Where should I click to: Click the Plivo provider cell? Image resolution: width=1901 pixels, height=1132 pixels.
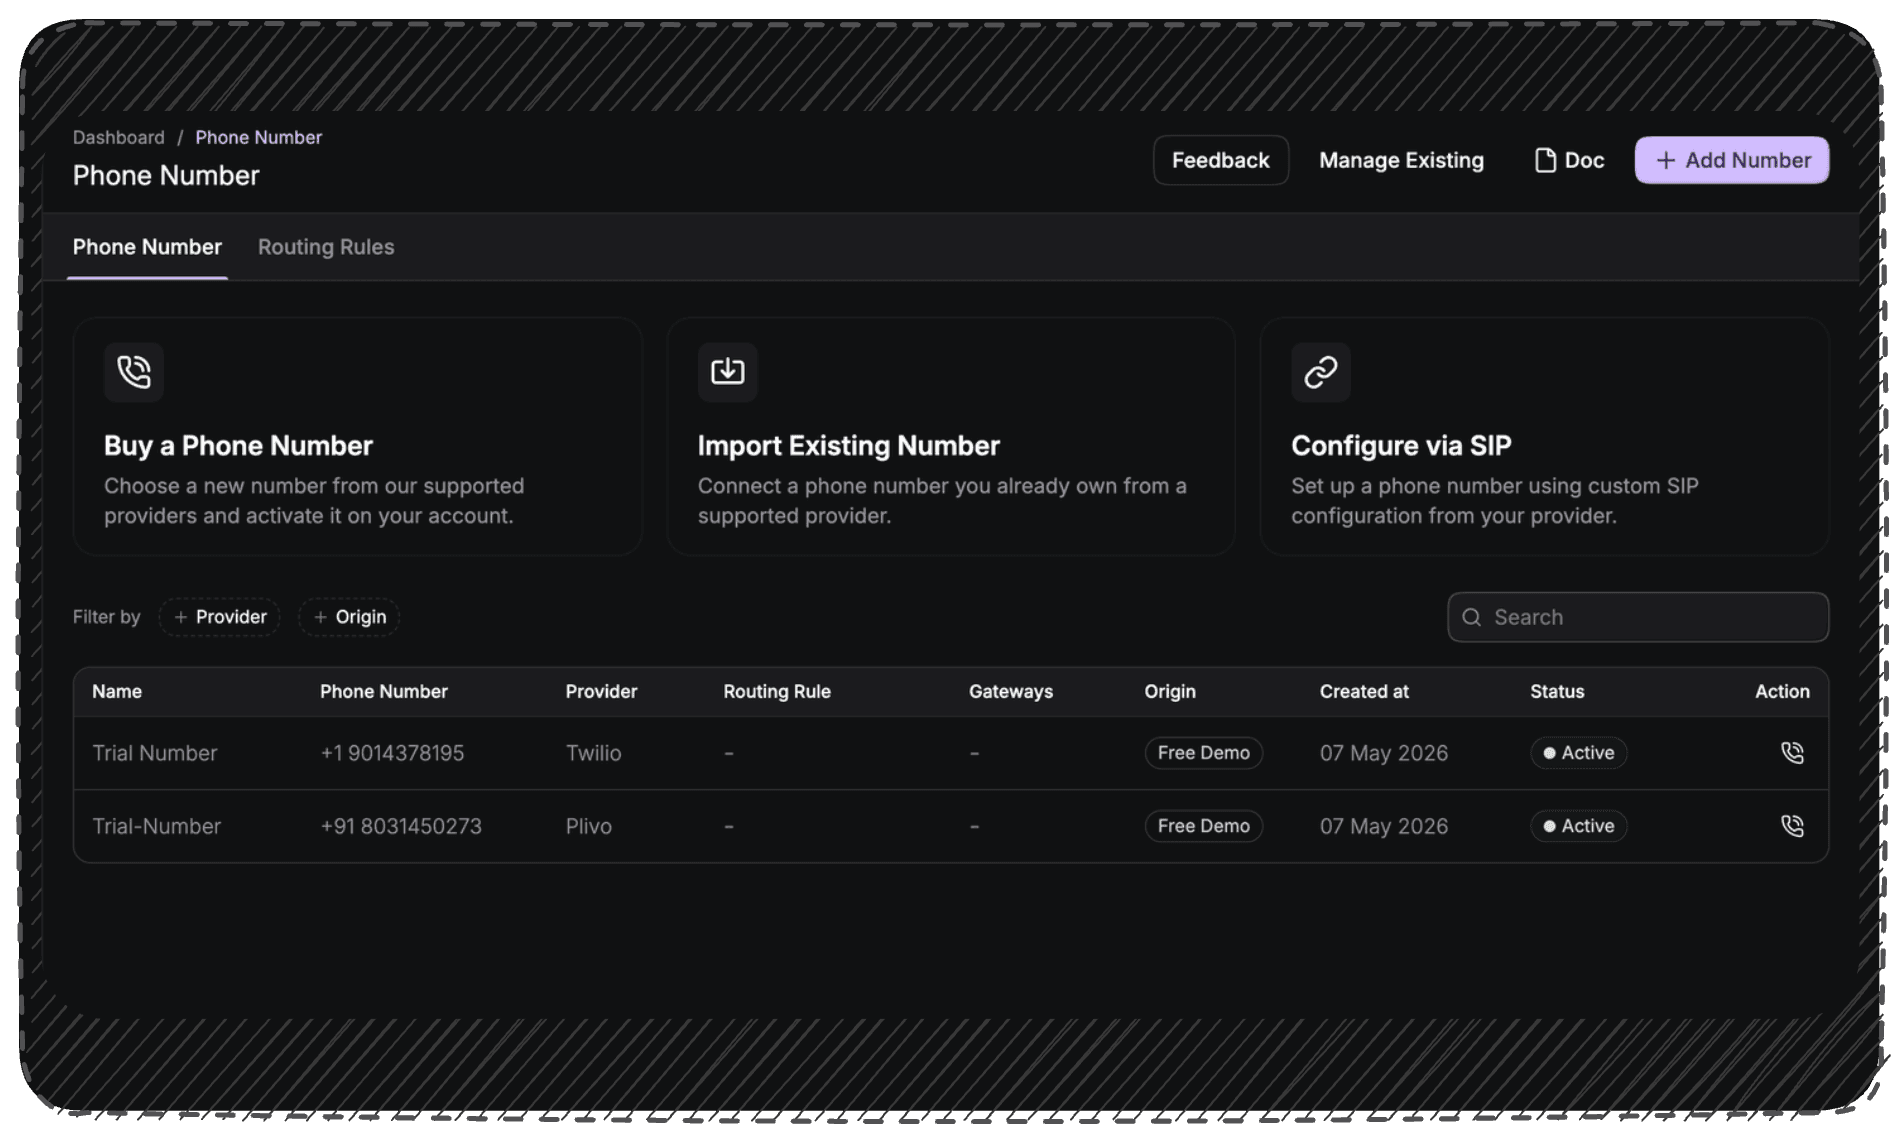pyautogui.click(x=589, y=826)
